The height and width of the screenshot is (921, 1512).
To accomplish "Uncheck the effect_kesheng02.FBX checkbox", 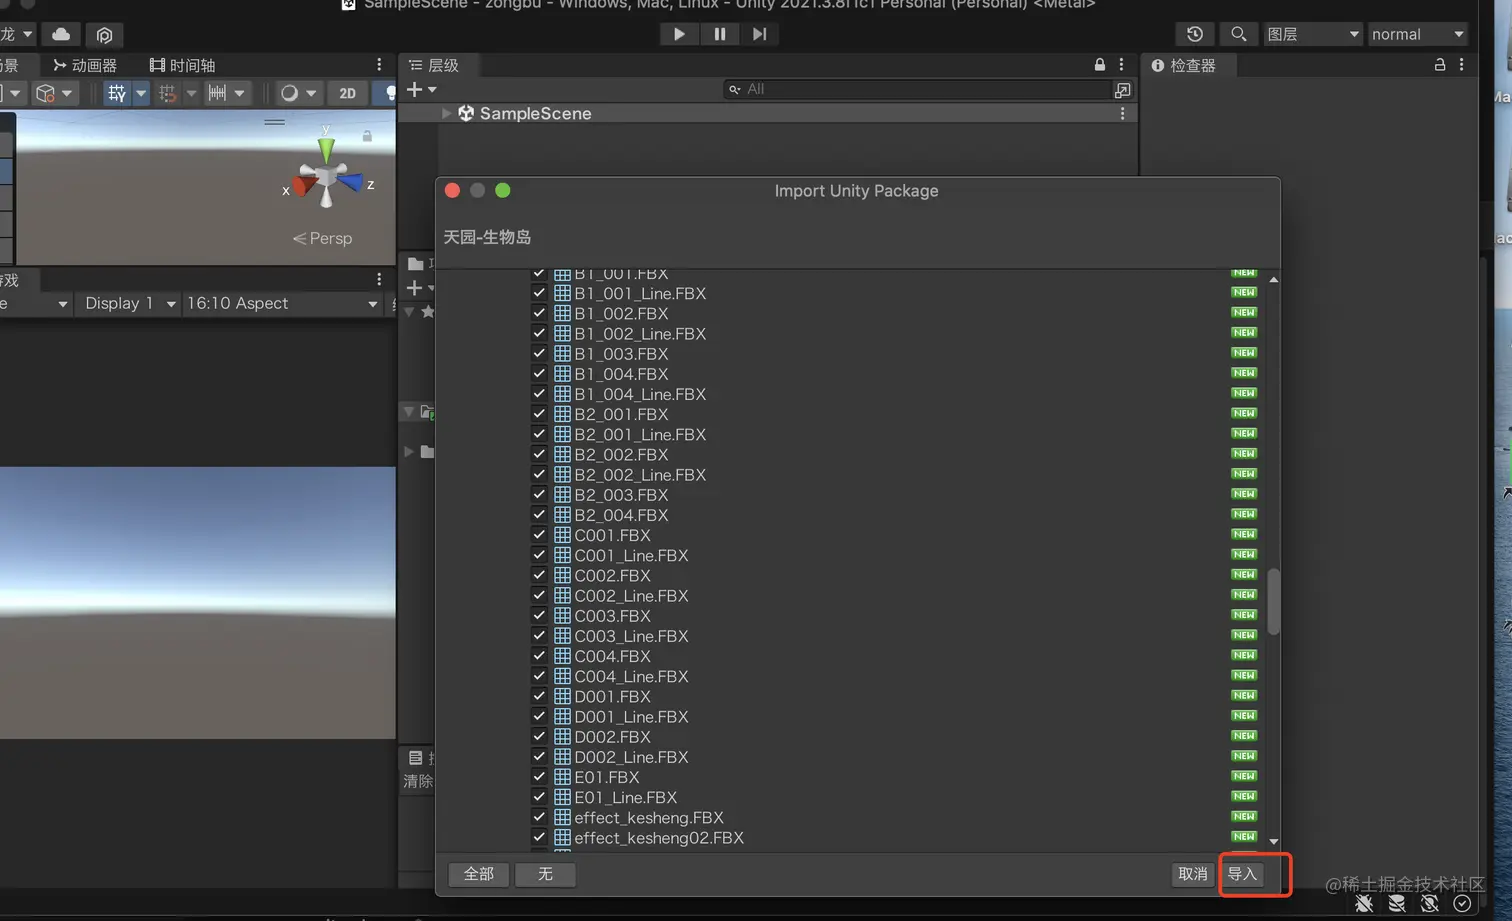I will 539,837.
